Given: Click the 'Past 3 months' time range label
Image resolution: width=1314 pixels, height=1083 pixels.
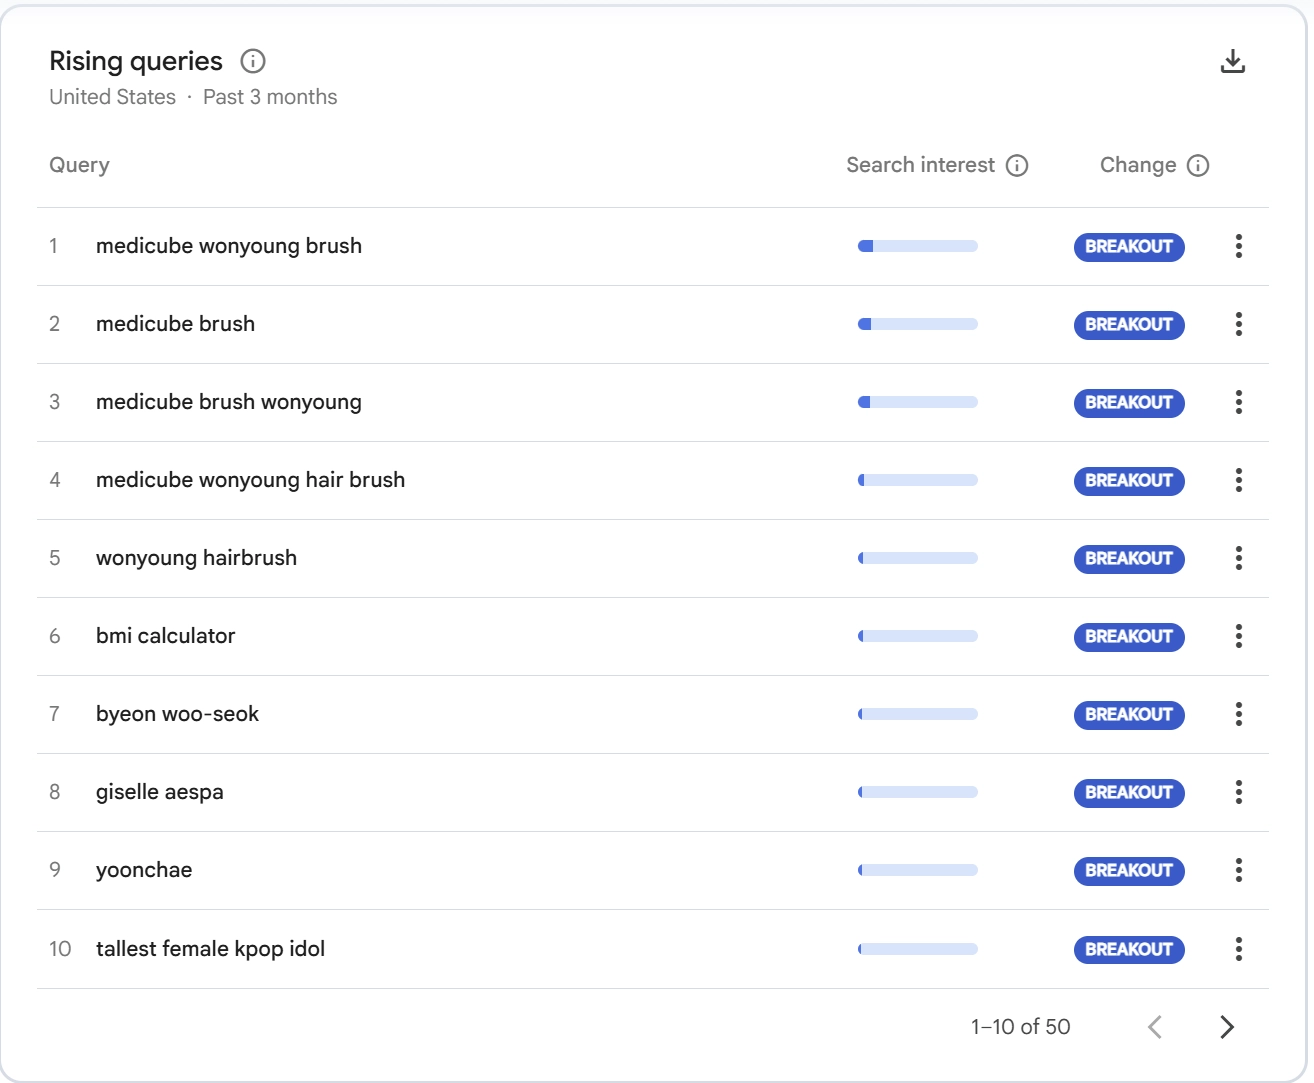Looking at the screenshot, I should 270,97.
